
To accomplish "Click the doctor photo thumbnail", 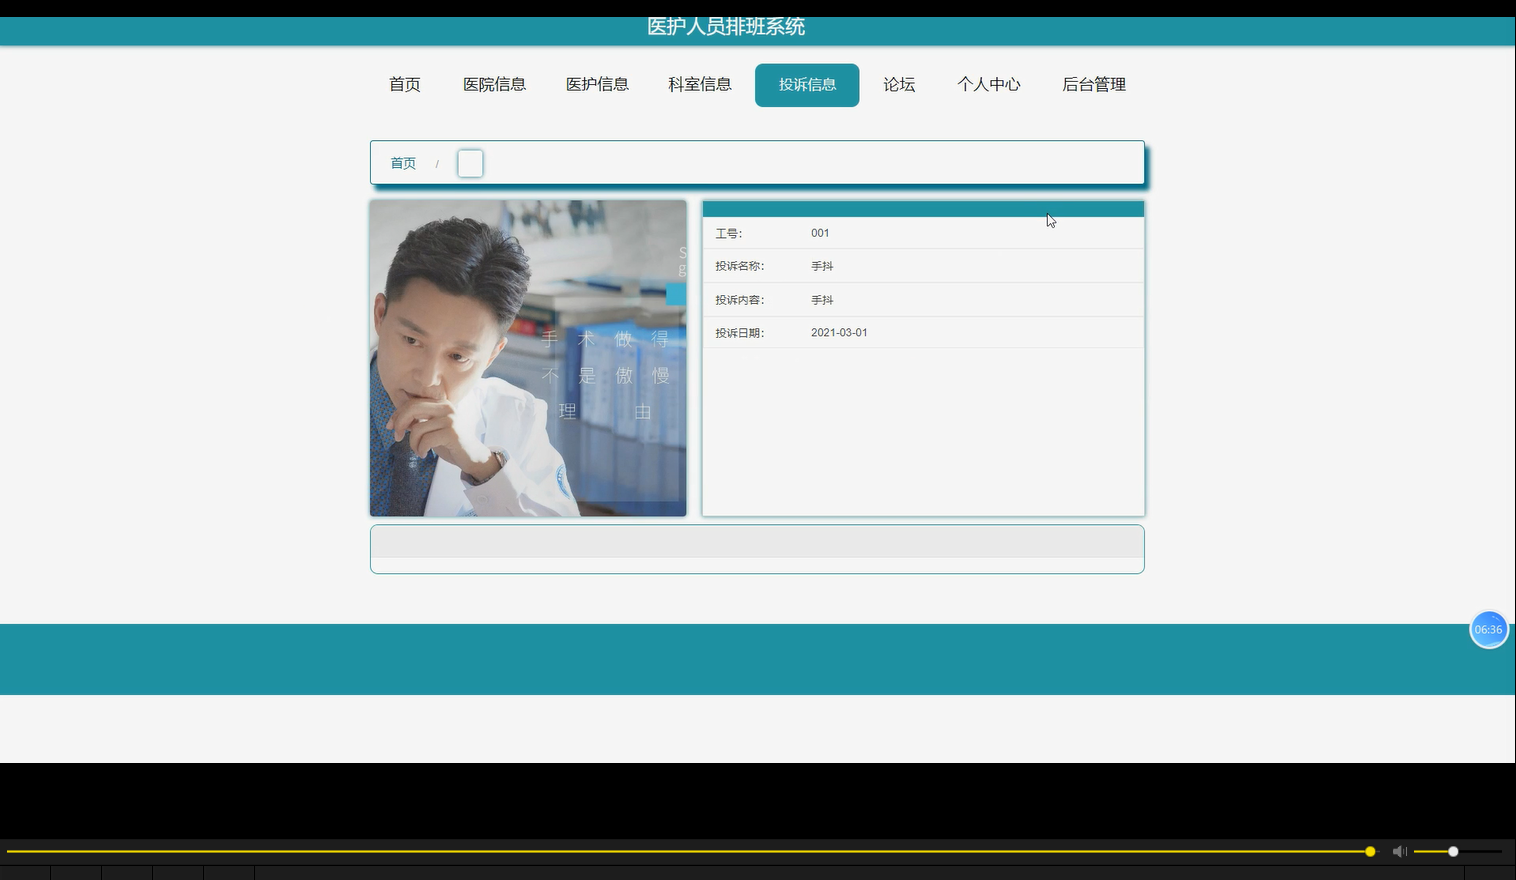I will click(528, 358).
